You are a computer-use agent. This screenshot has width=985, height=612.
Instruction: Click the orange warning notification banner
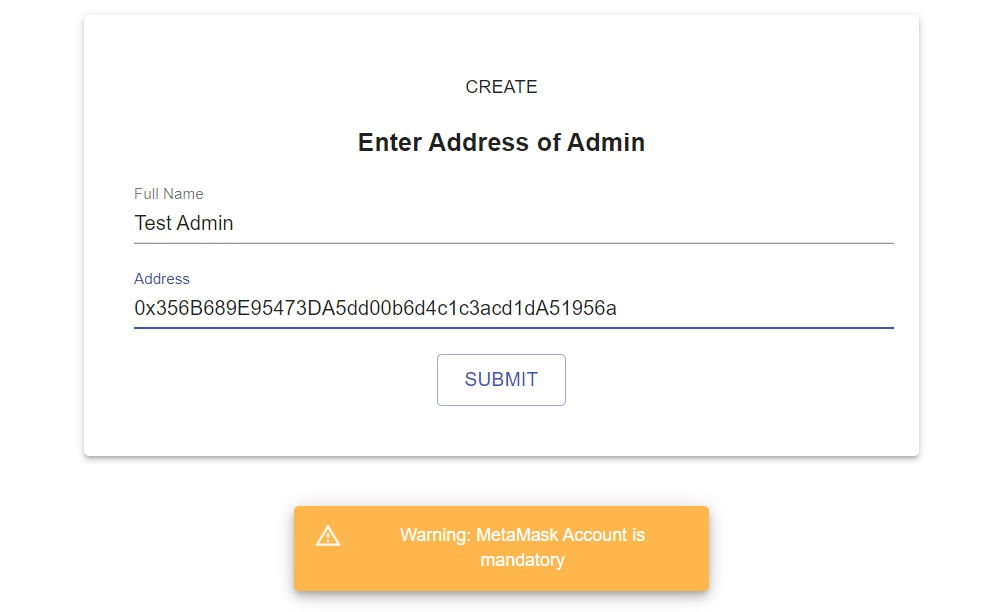click(x=501, y=548)
